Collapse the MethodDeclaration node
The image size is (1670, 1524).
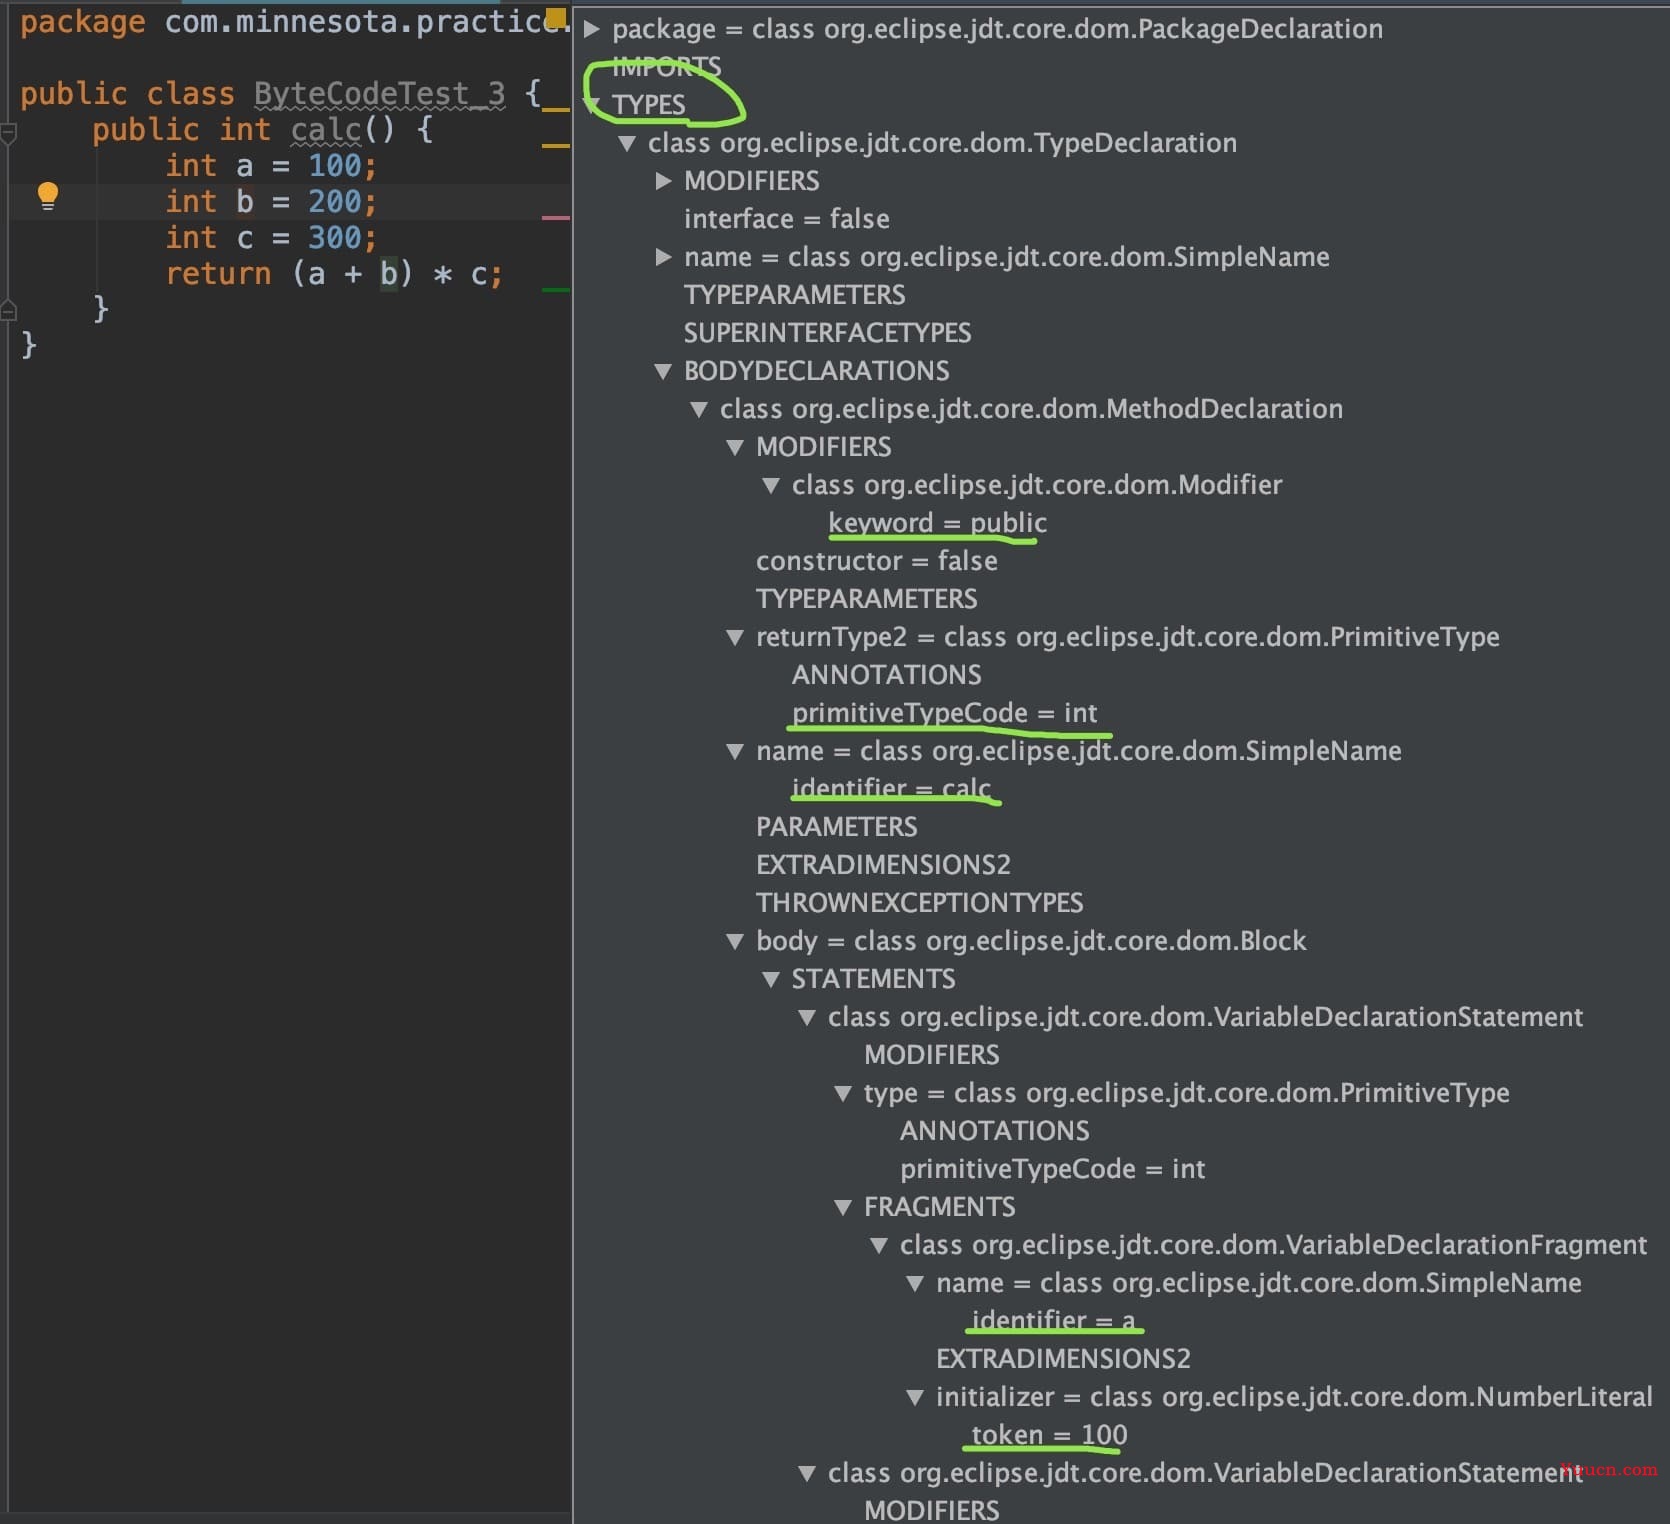[x=699, y=409]
